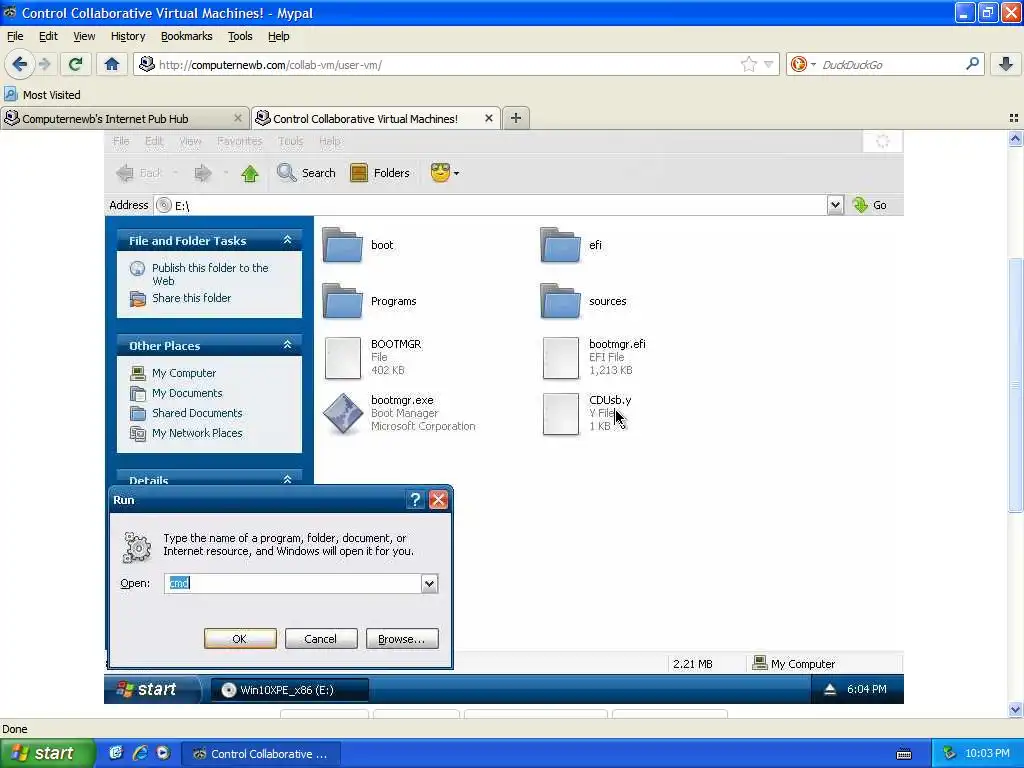Open the View menu in Mypal
This screenshot has height=768, width=1024.
(x=84, y=36)
